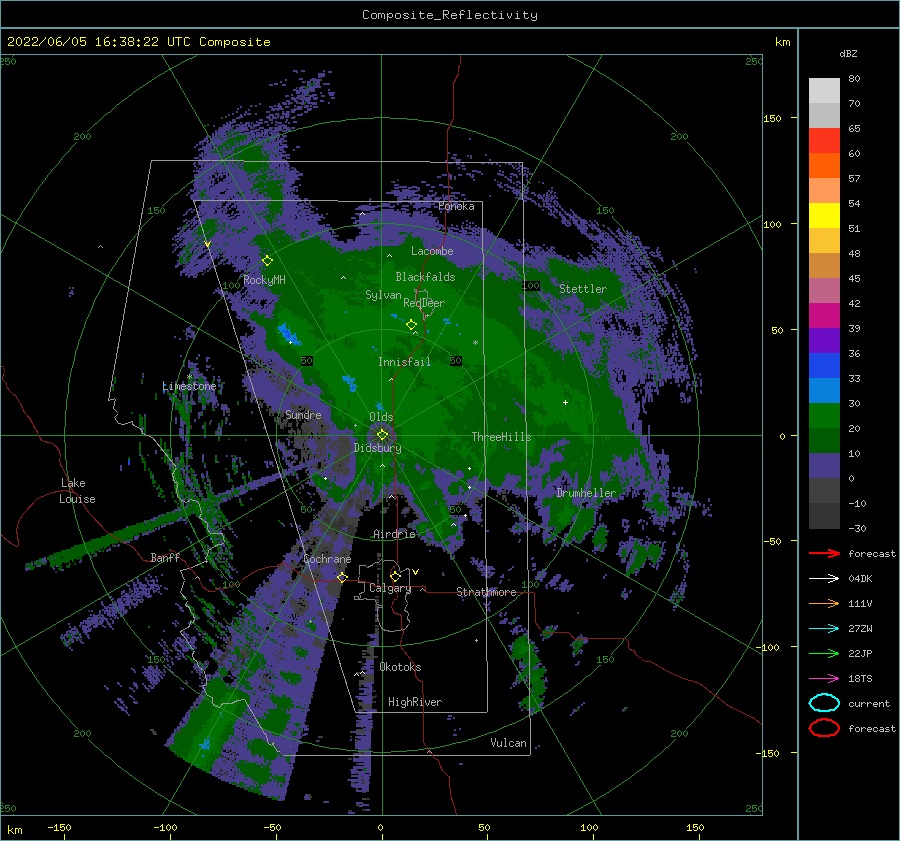This screenshot has height=841, width=900.
Task: Click the Ponoka label
Action: pos(456,206)
